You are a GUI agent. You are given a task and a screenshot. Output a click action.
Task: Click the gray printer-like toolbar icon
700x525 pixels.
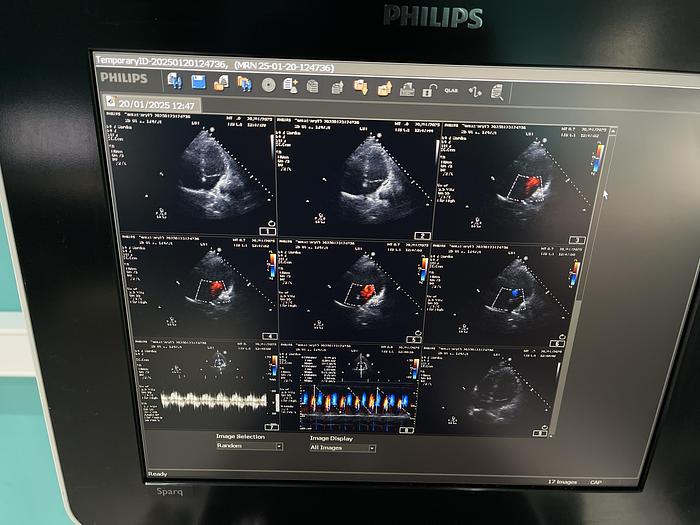[x=407, y=90]
